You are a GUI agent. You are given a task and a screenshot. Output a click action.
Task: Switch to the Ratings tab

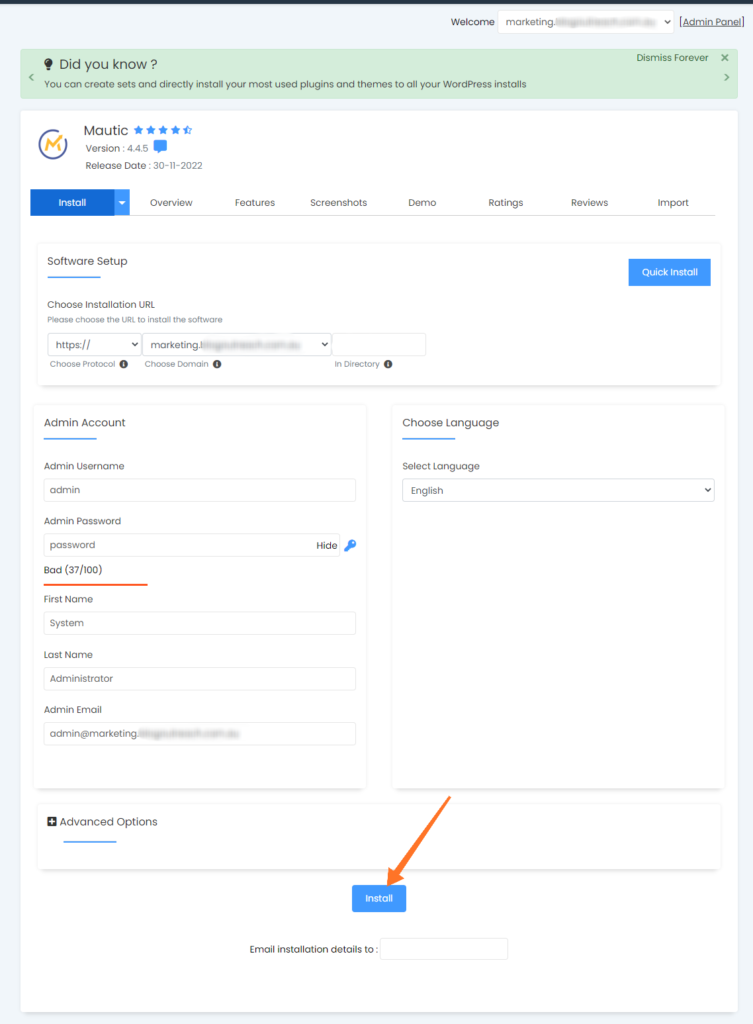pos(505,202)
